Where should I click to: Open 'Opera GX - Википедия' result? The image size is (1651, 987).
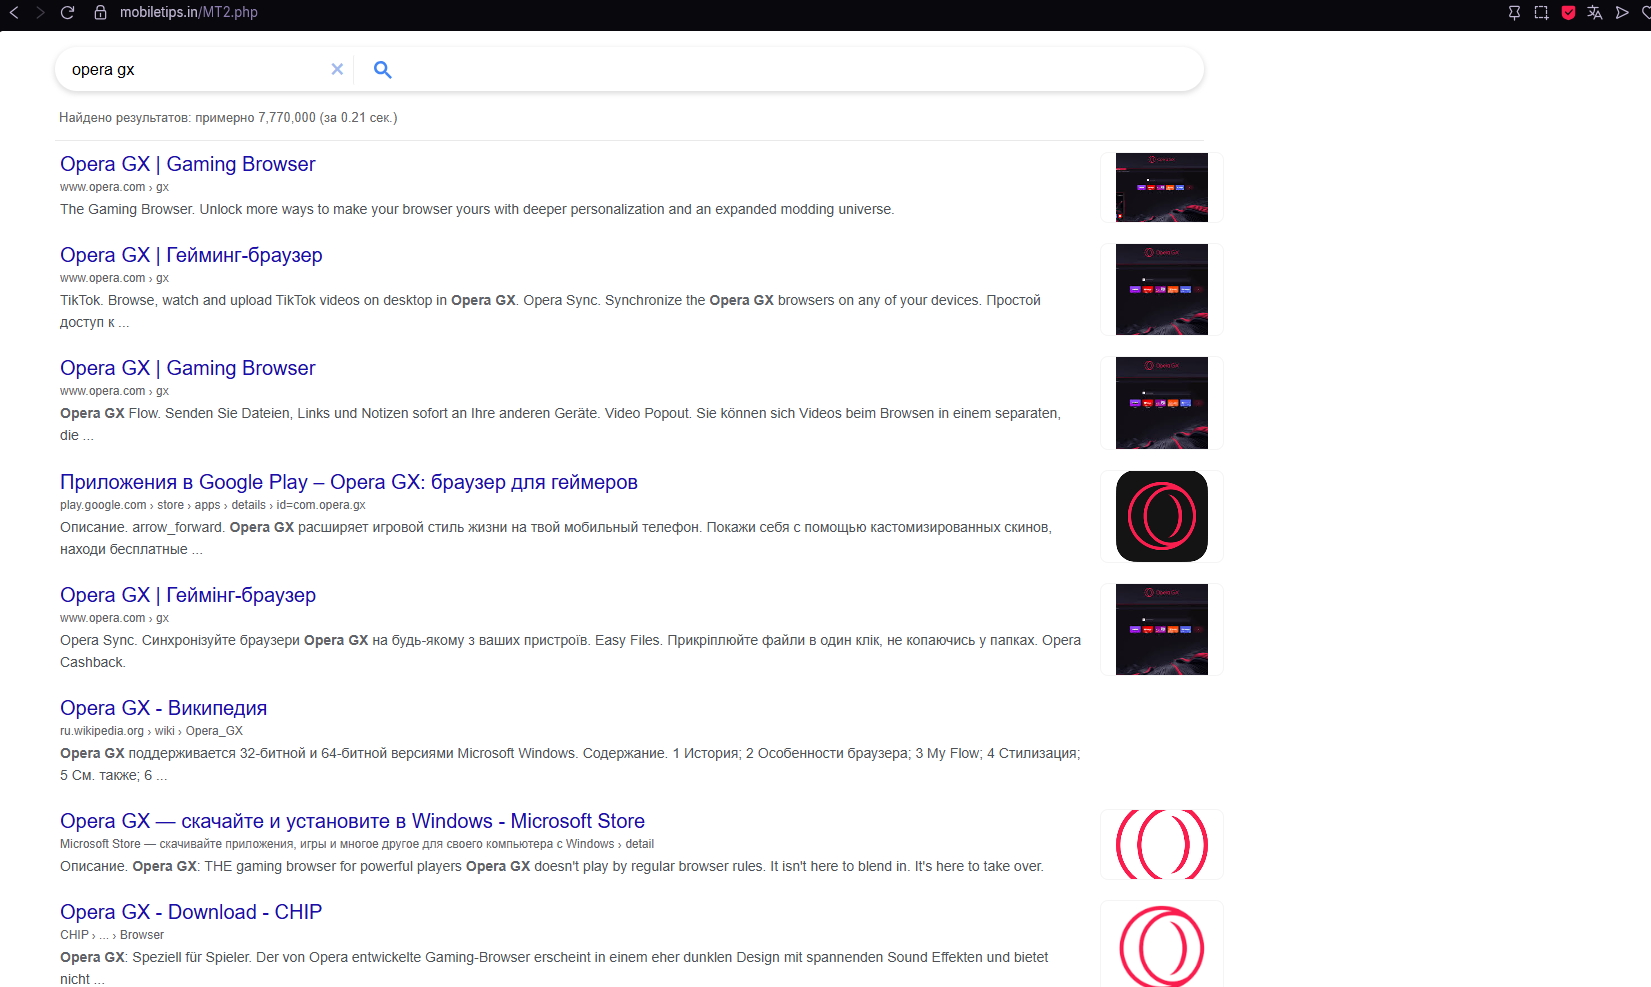pos(163,708)
